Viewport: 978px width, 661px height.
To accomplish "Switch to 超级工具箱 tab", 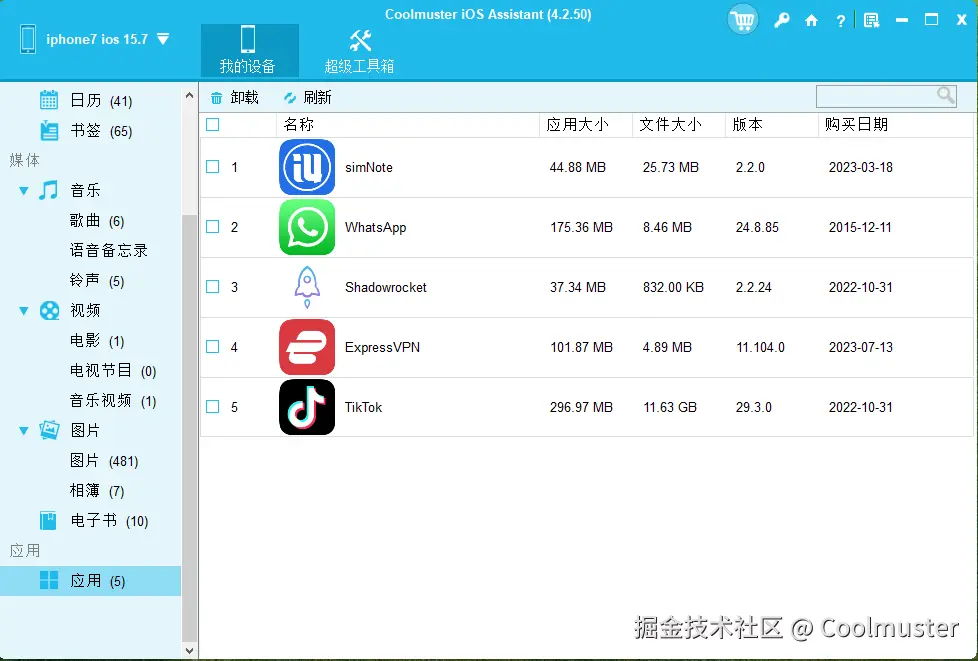I will [x=359, y=51].
